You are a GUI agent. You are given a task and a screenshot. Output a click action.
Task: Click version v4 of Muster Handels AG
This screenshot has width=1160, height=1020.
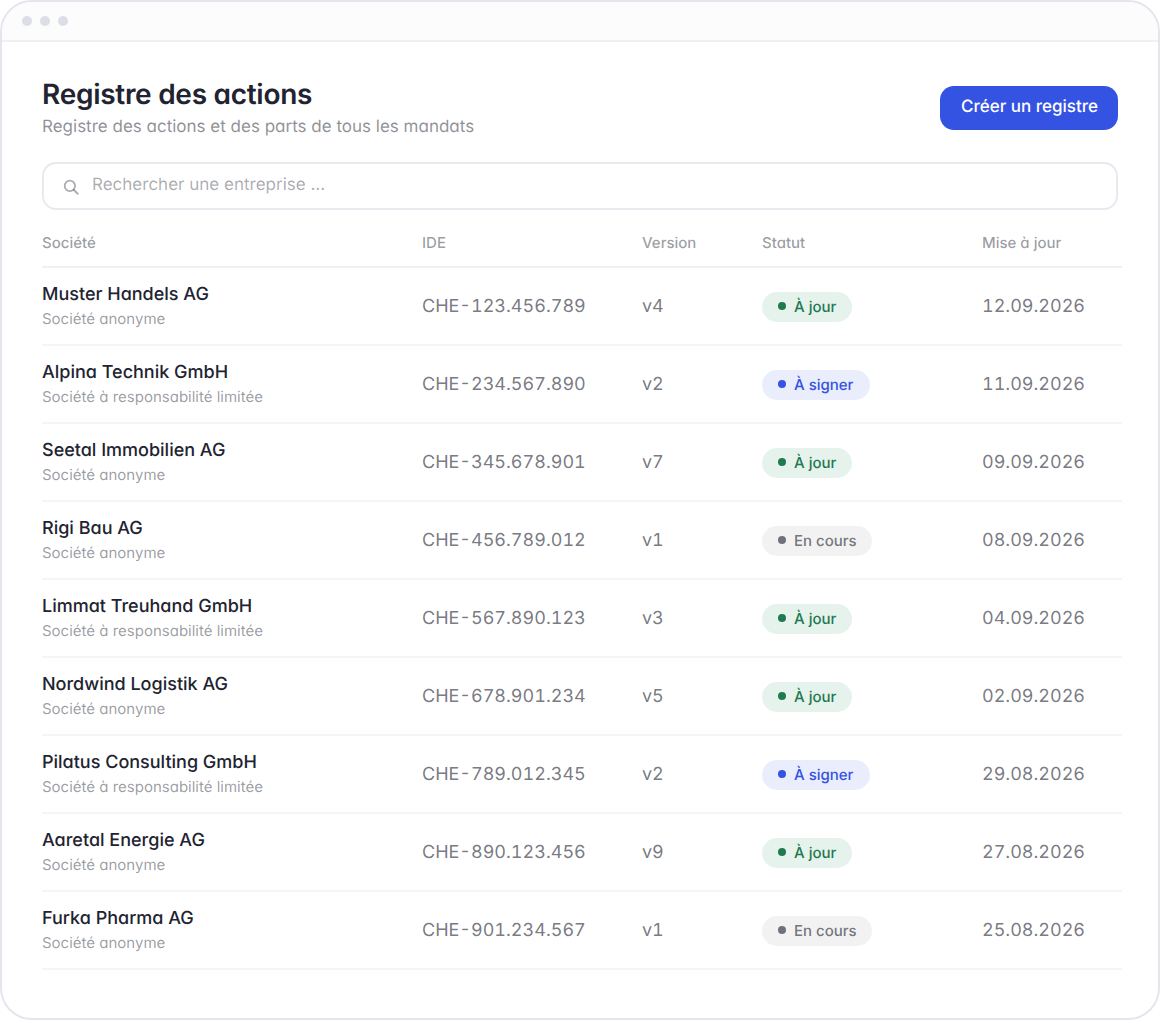[652, 306]
